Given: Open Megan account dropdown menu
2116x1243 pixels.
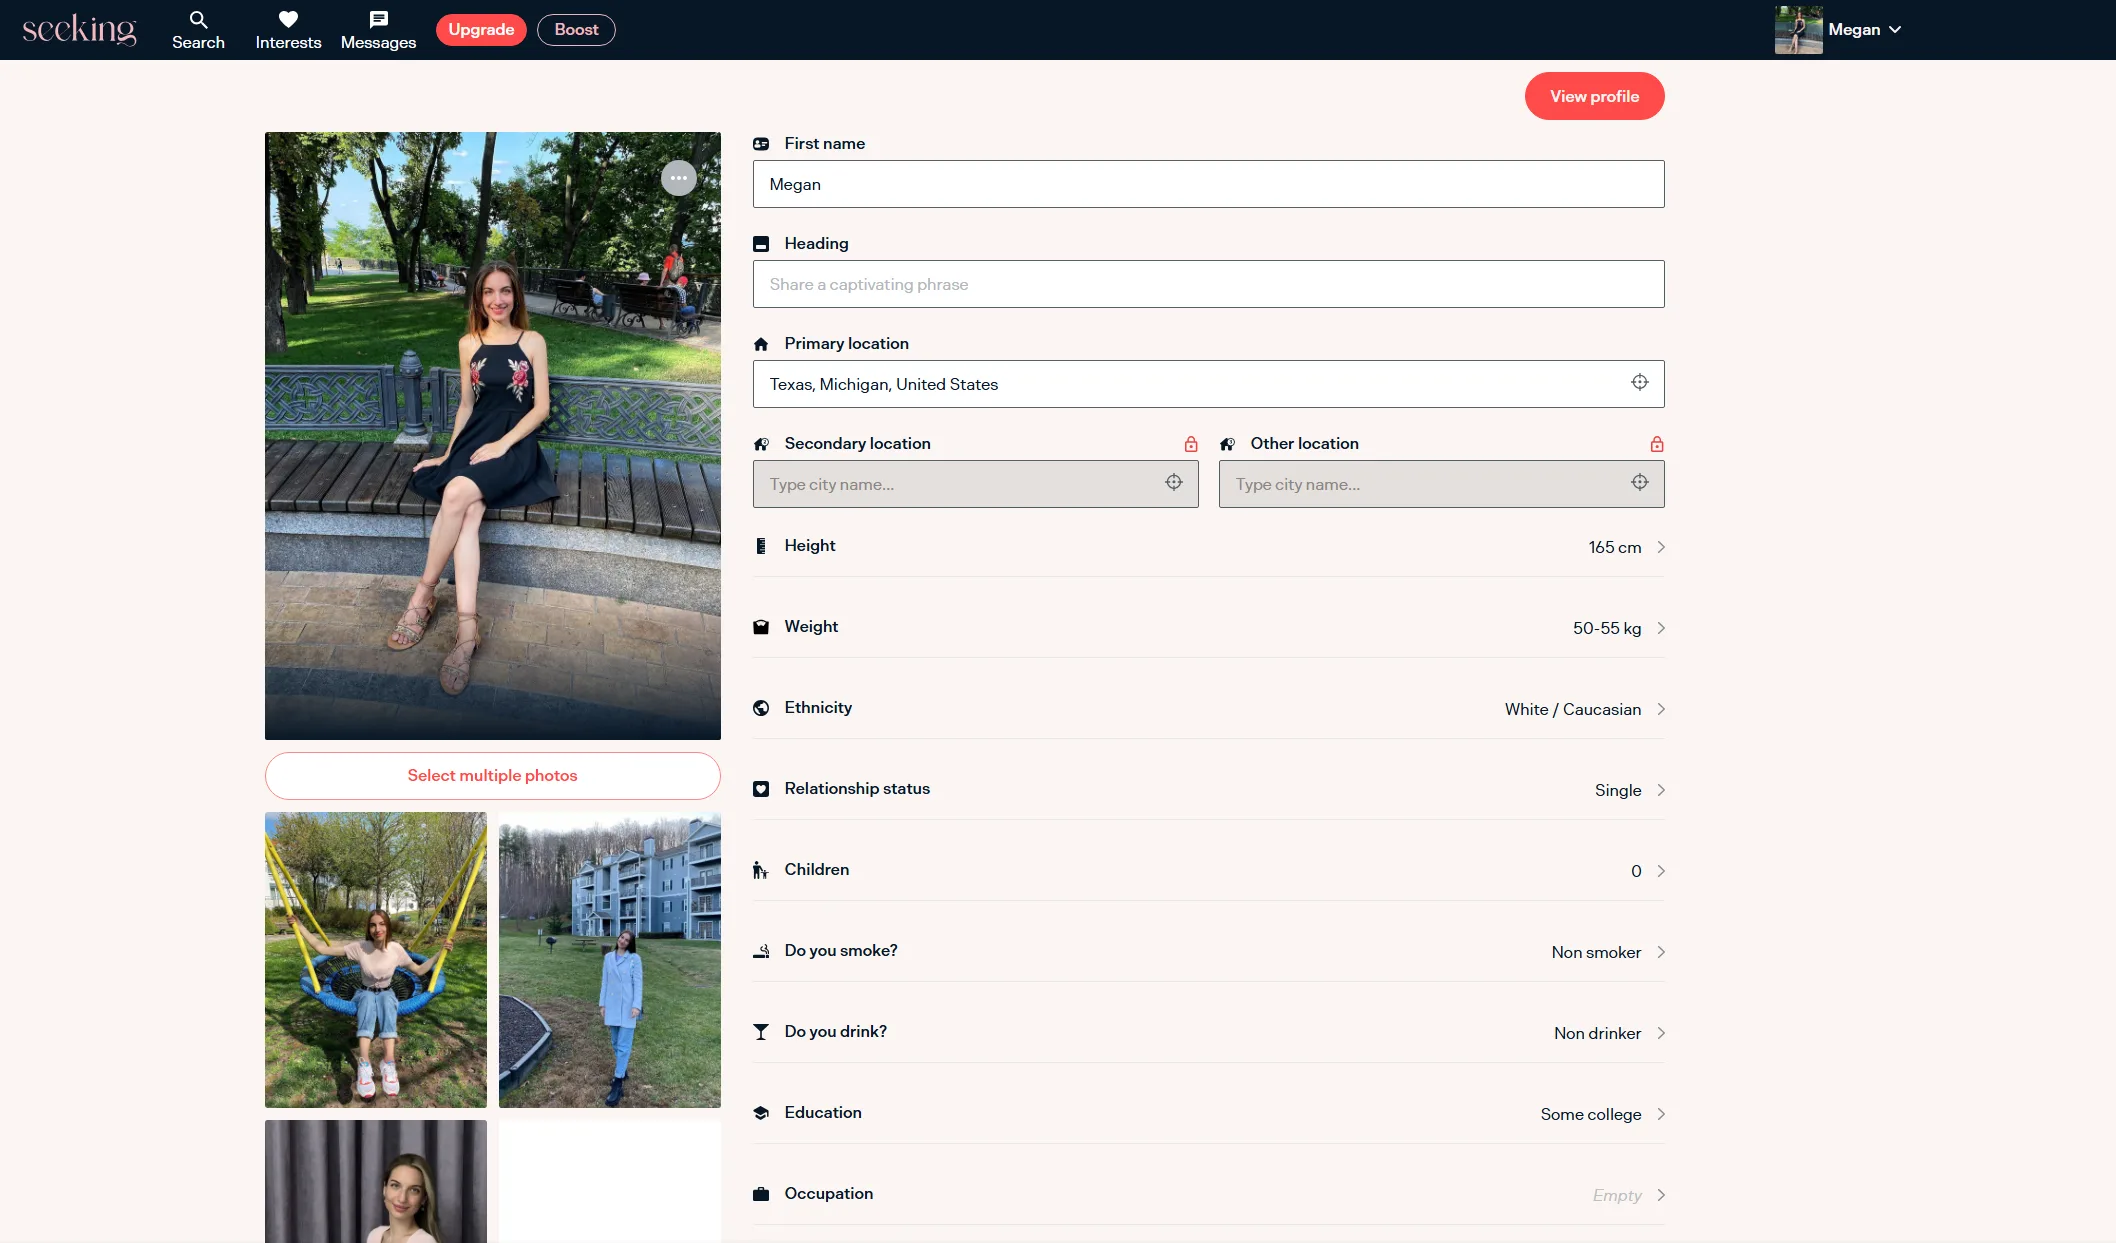Looking at the screenshot, I should (1863, 30).
